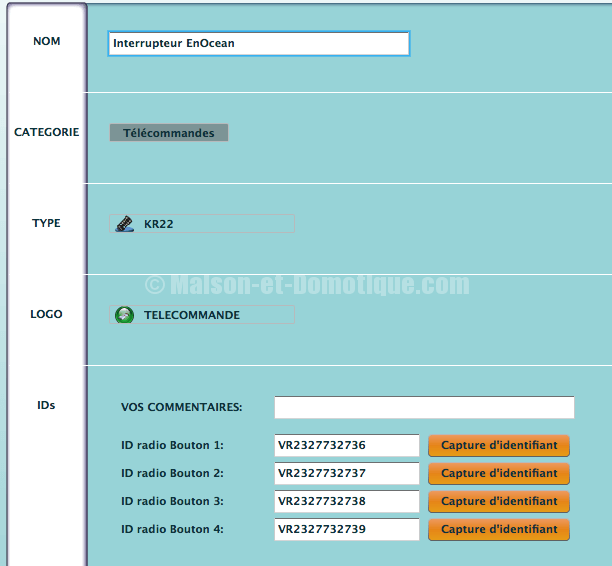Click the 'ID radio Bouton 4:' label
612x566 pixels.
pos(172,529)
